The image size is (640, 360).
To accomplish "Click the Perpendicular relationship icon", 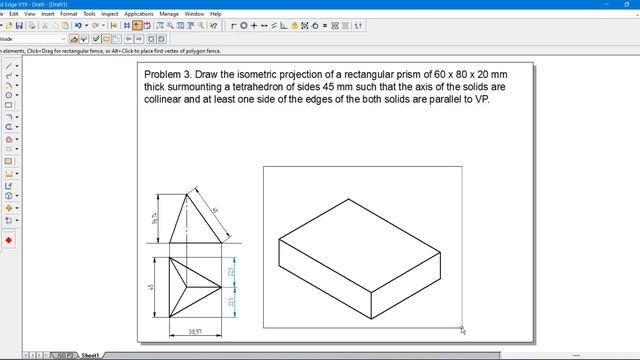I will click(284, 26).
